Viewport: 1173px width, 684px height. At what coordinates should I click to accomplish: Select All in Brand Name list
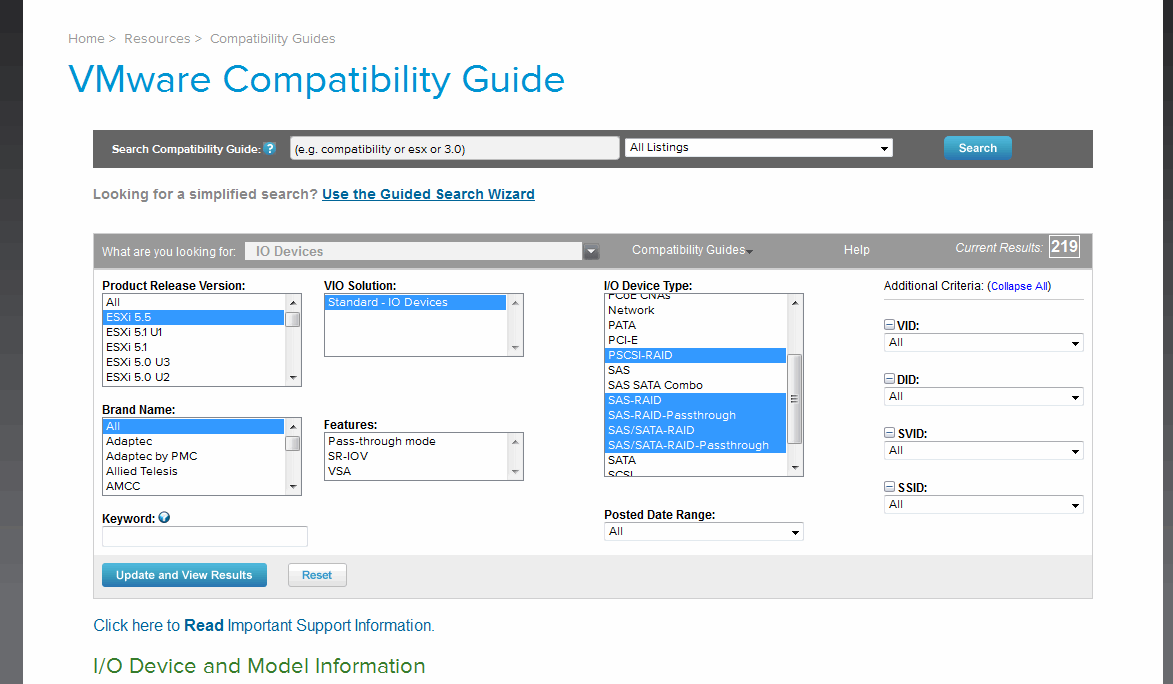193,427
